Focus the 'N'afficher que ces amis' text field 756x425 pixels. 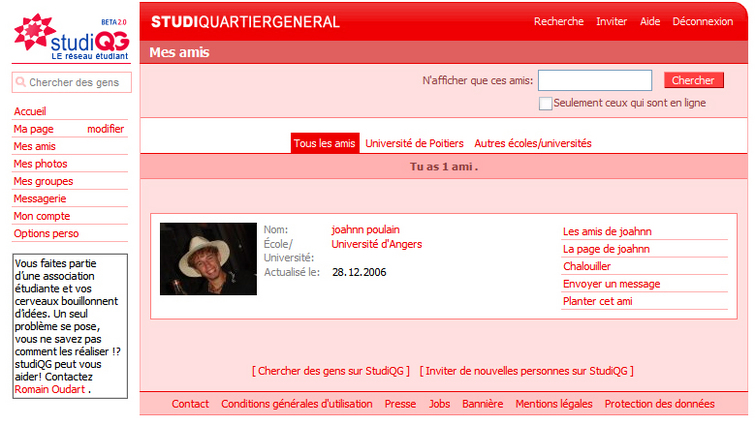click(x=595, y=80)
